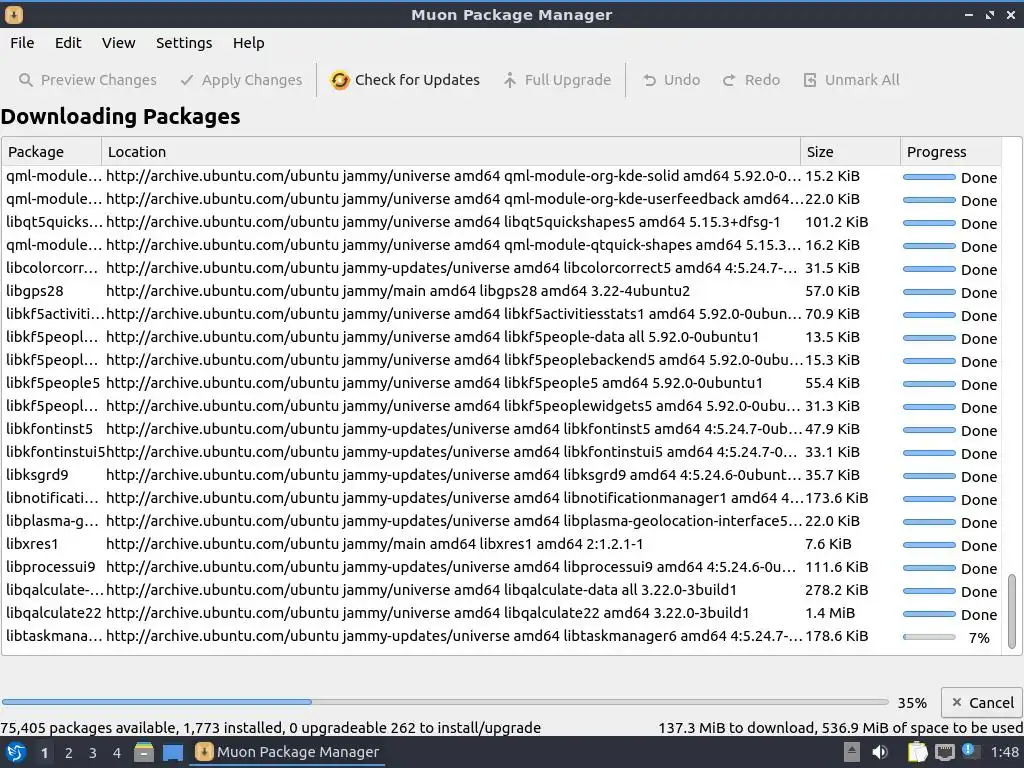
Task: Click the Preview Changes magnifier icon
Action: (x=25, y=80)
